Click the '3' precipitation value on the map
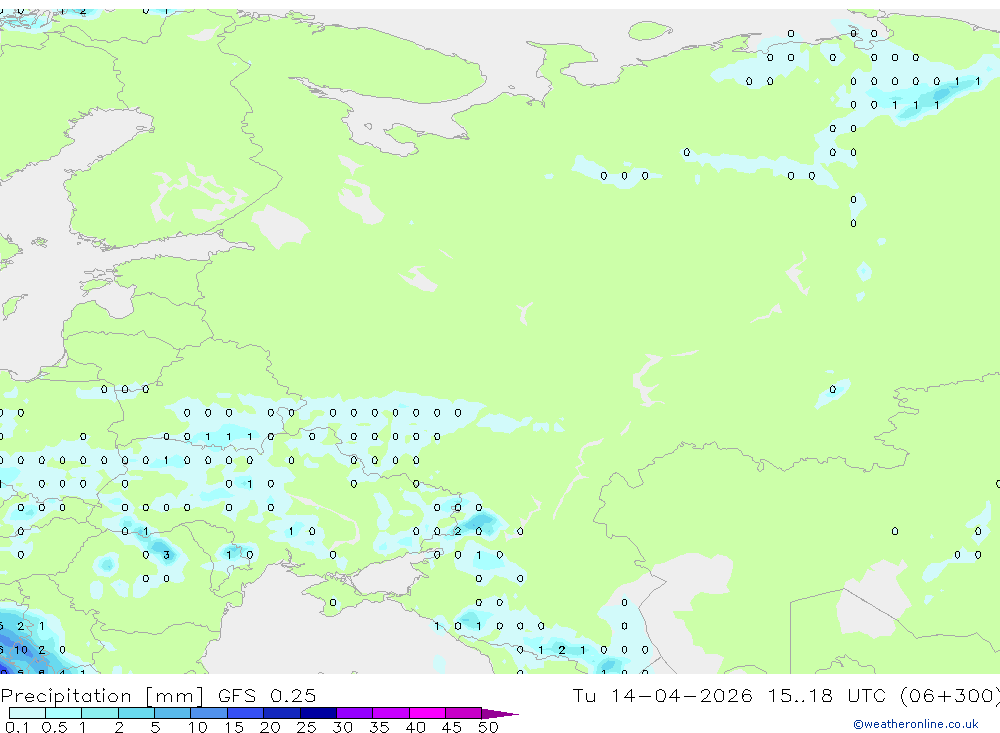The image size is (1000, 733). (x=166, y=555)
